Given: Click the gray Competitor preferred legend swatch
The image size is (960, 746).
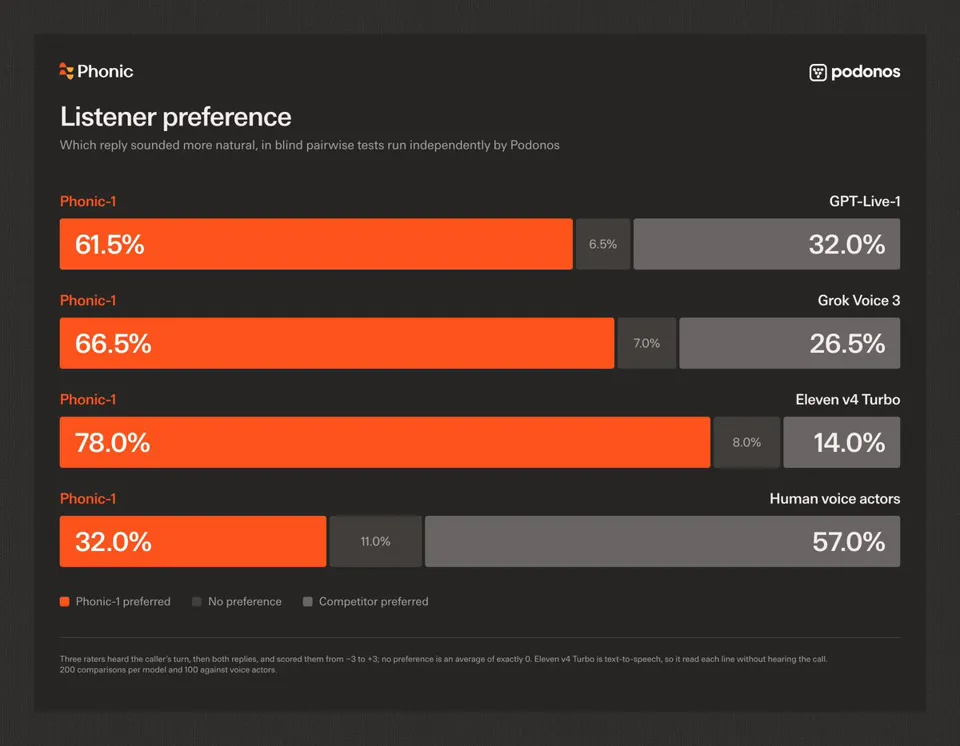Looking at the screenshot, I should click(x=308, y=601).
